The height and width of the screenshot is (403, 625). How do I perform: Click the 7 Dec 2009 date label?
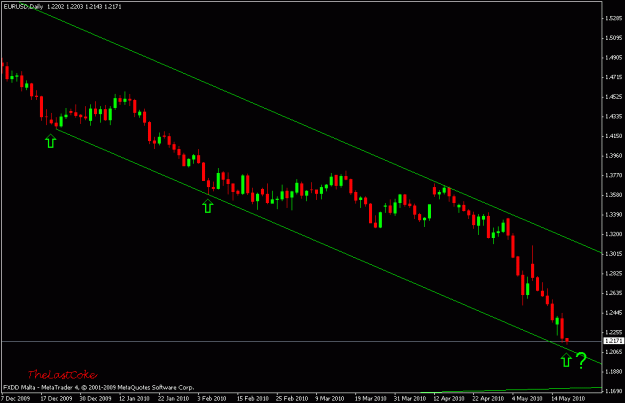pos(16,398)
